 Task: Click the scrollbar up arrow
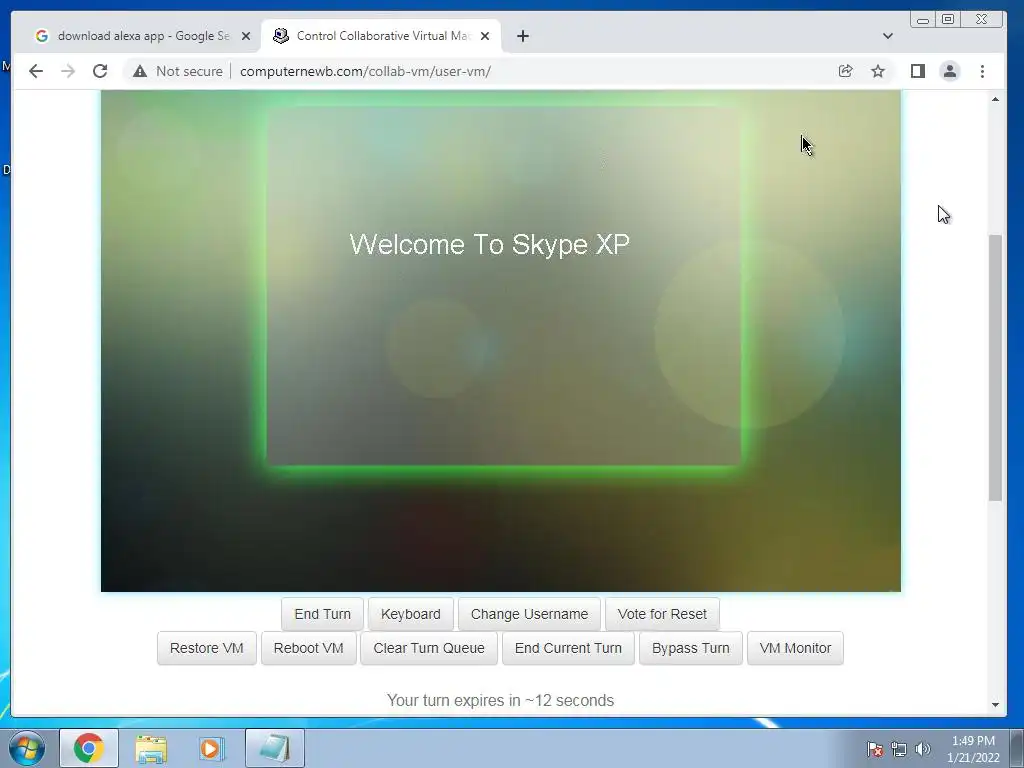pos(995,99)
